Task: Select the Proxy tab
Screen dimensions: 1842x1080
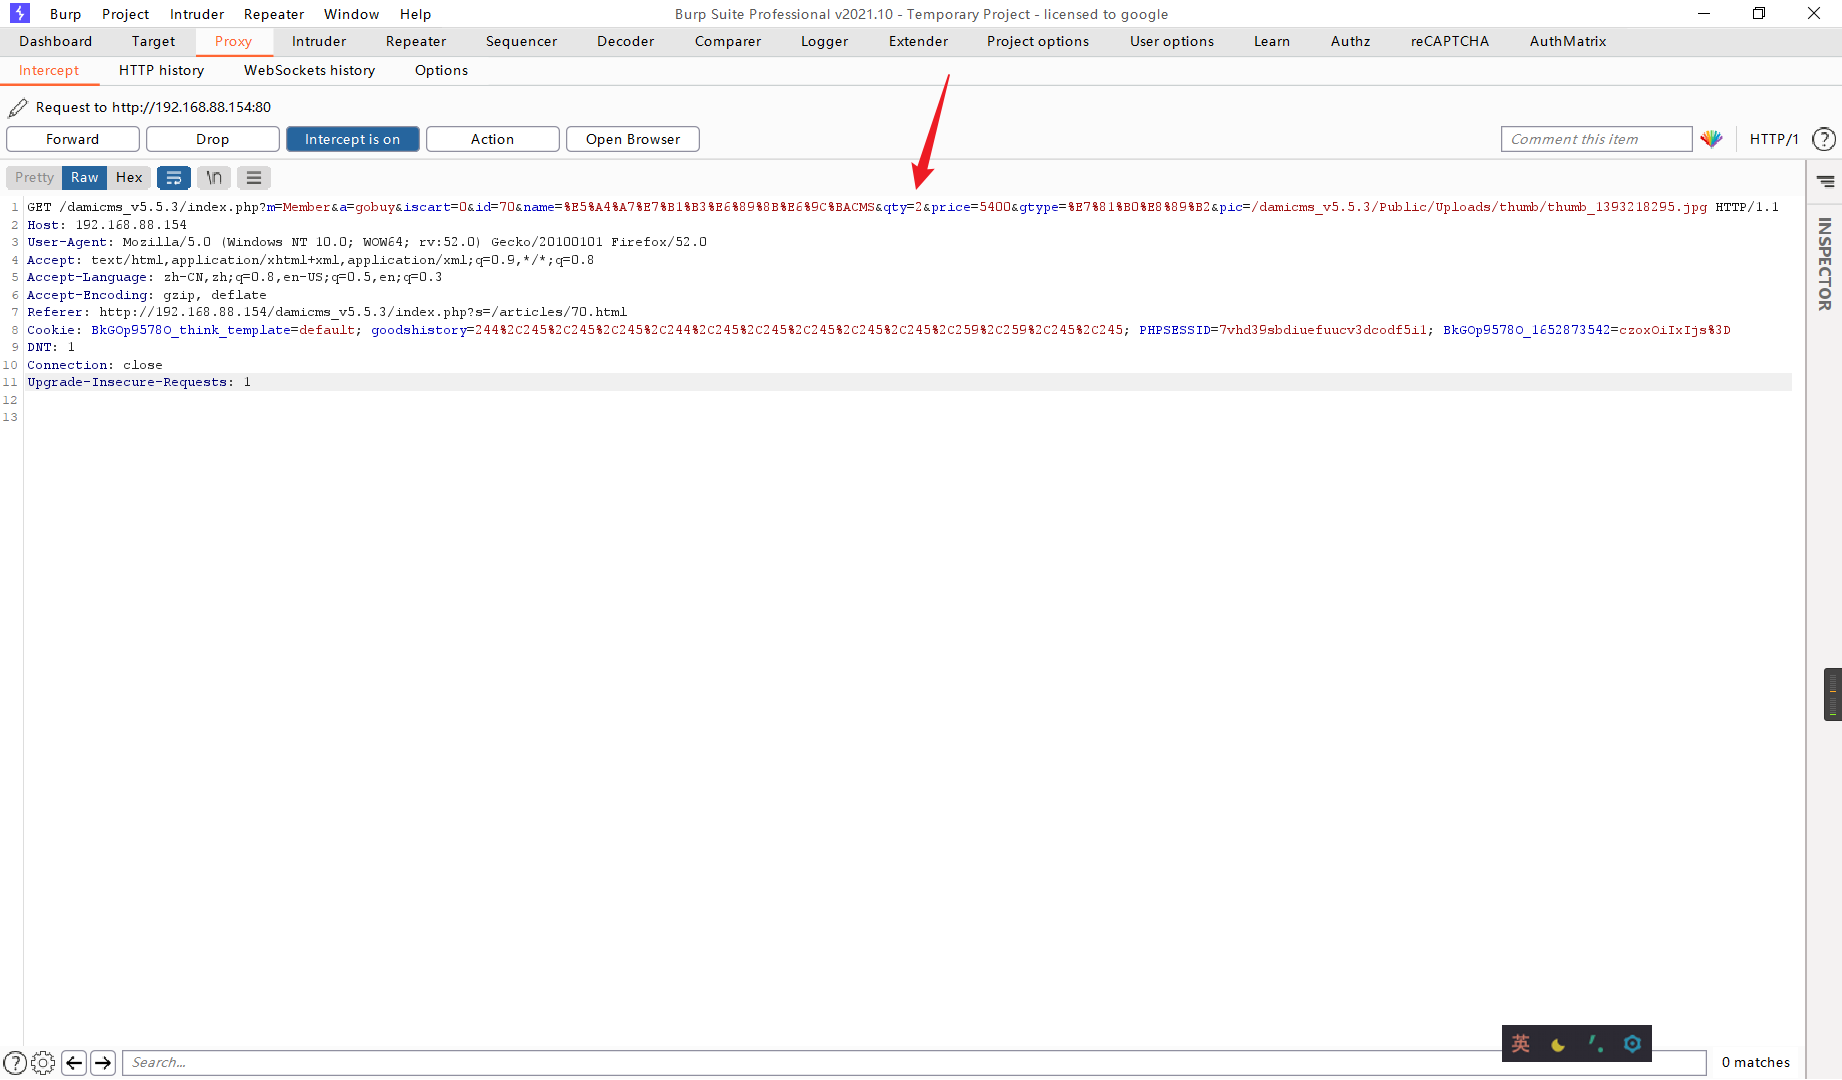Action: pos(233,41)
